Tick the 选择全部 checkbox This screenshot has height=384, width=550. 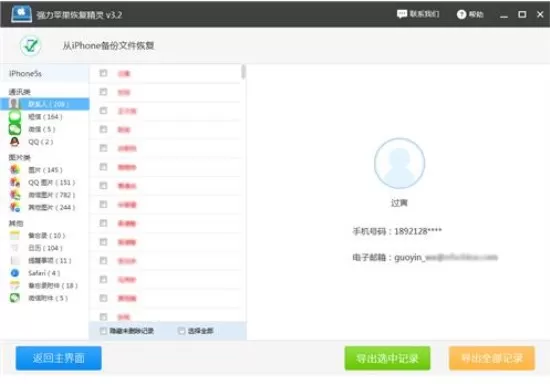(182, 331)
